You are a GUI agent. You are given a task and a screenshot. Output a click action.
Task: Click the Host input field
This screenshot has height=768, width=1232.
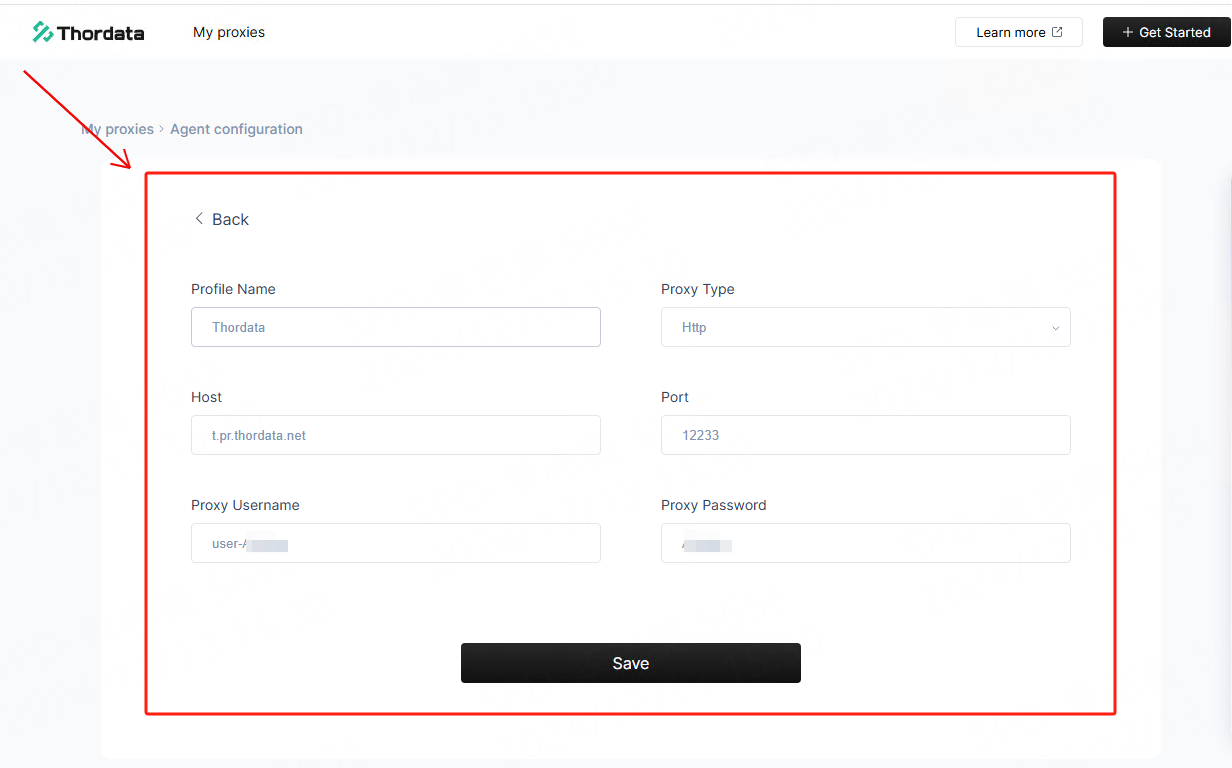(396, 435)
